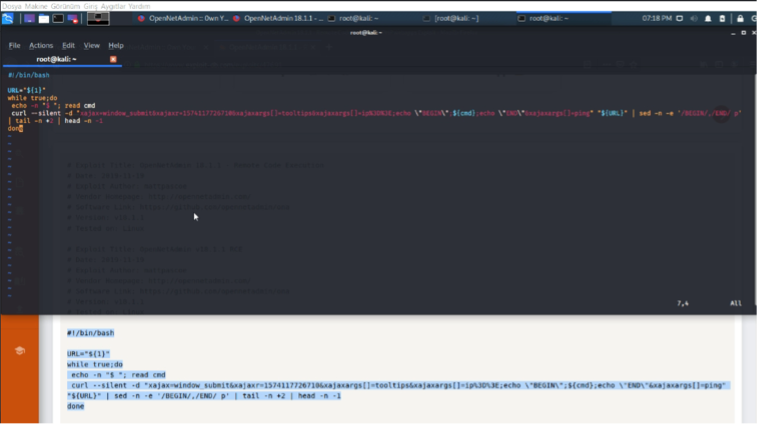Screen dimensions: 758x425
Task: Select the 'root@kali: ~' terminal tab
Action: 56,59
